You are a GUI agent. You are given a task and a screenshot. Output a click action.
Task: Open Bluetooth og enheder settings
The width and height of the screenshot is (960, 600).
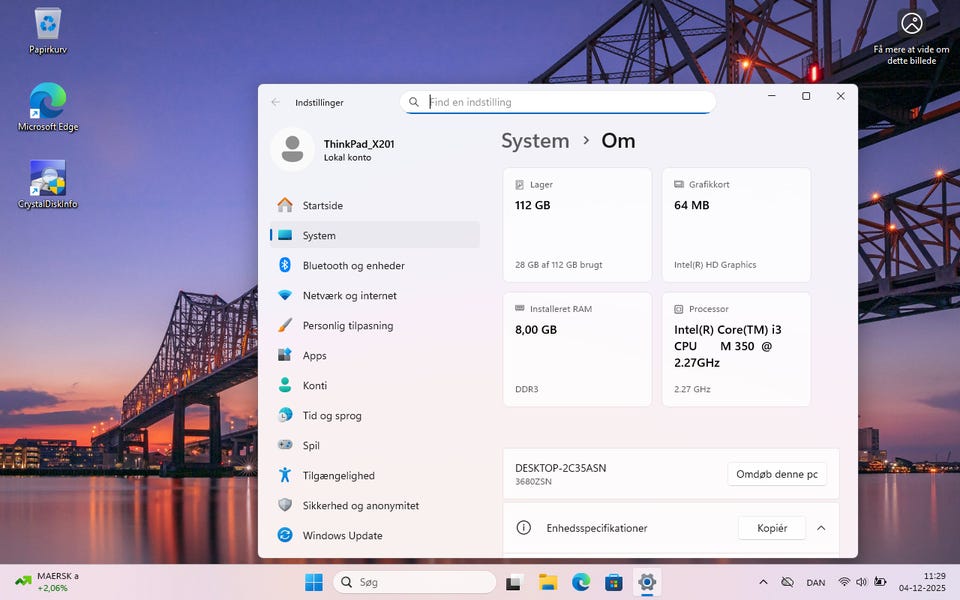pyautogui.click(x=353, y=266)
